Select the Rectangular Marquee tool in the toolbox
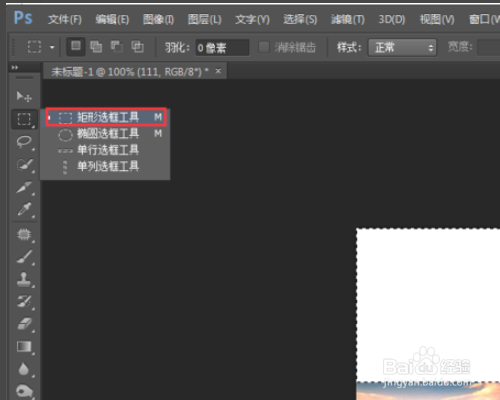 [x=24, y=119]
